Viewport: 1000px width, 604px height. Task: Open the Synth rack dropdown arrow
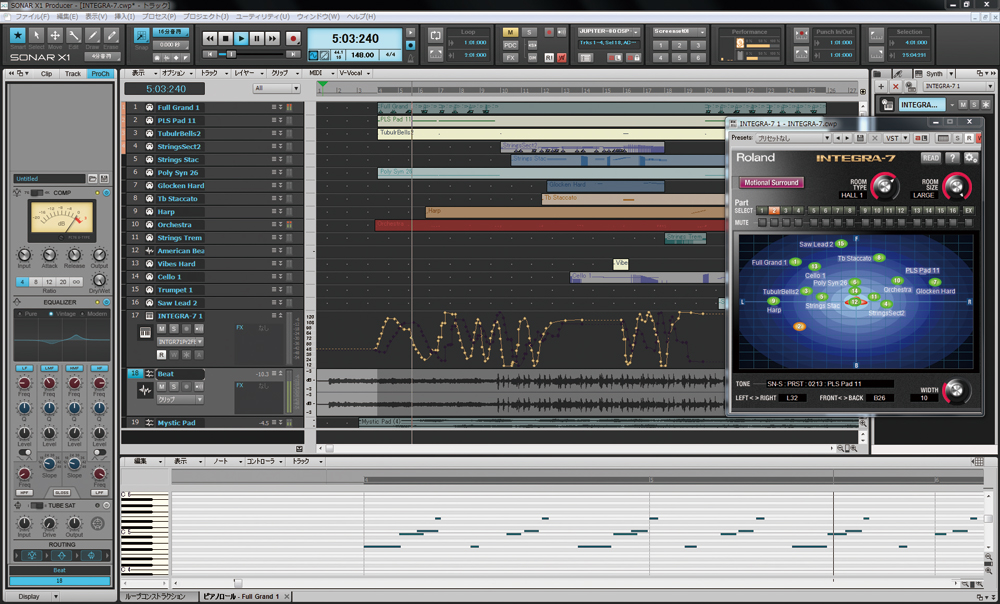pyautogui.click(x=951, y=73)
